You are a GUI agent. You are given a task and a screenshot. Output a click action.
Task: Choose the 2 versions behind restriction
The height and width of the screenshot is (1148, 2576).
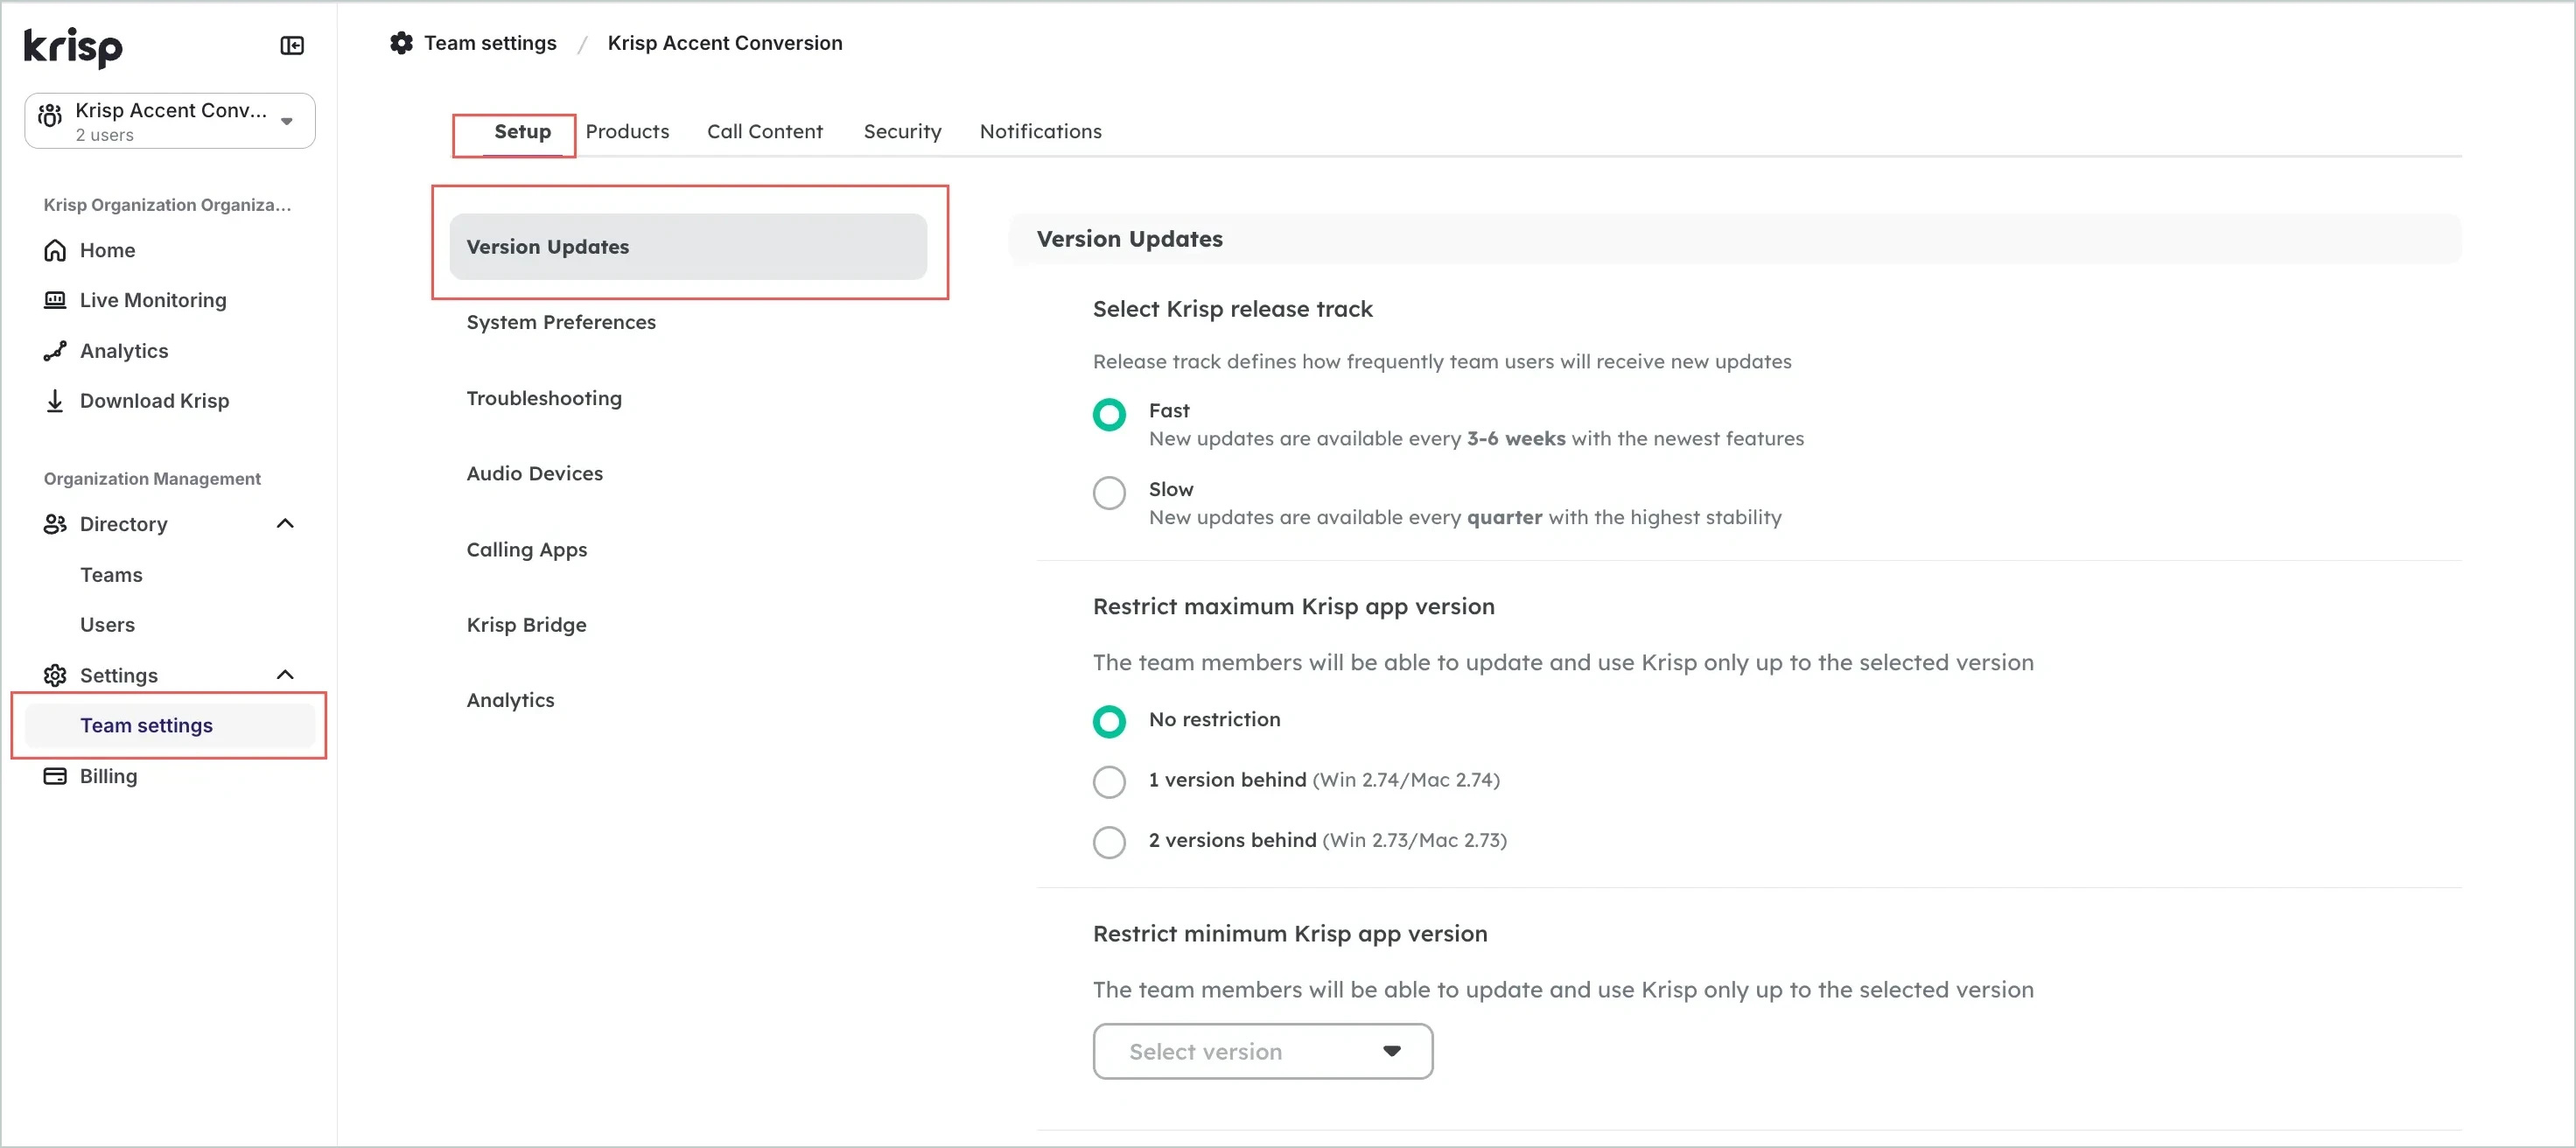[x=1109, y=842]
